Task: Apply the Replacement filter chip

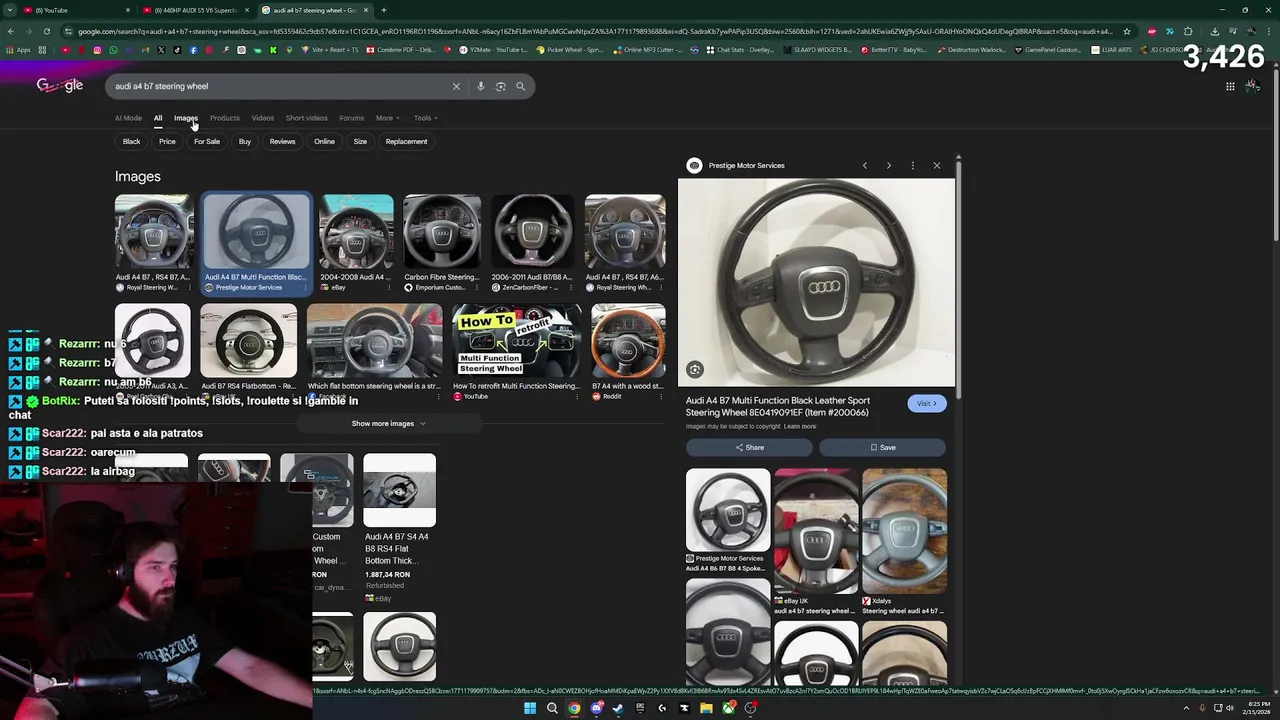Action: [406, 141]
